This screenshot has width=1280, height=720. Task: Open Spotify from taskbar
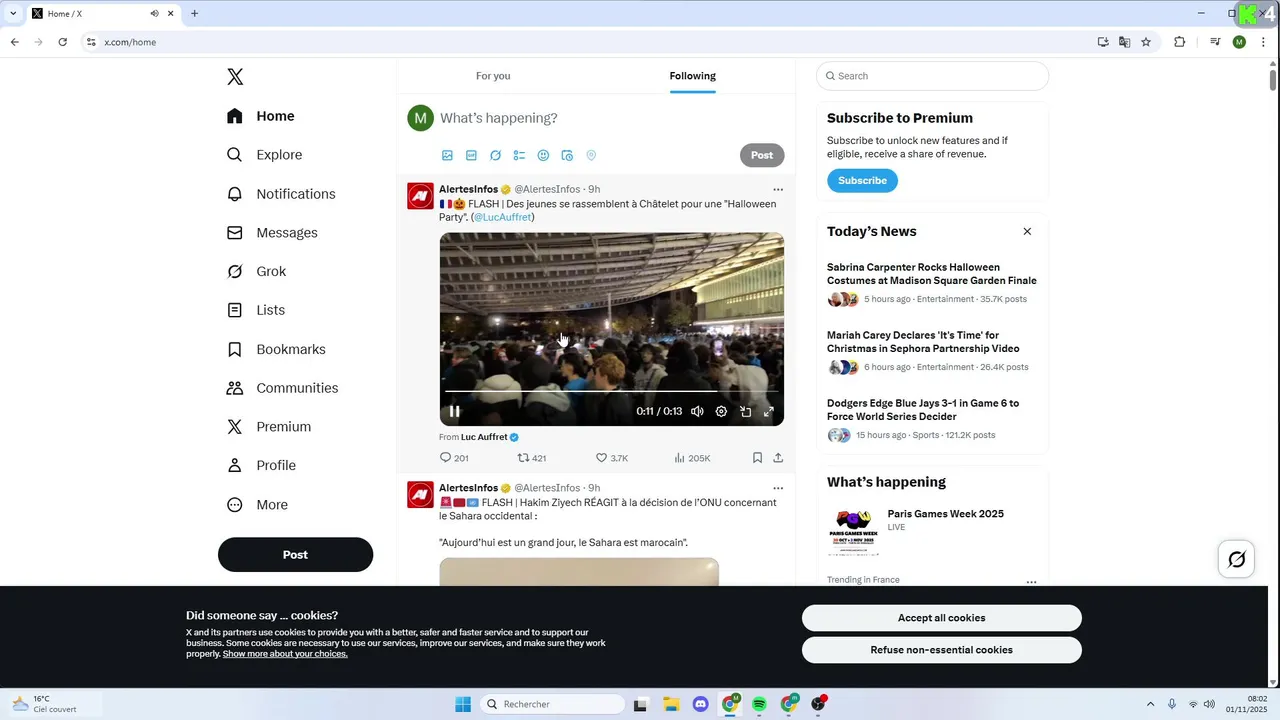coord(759,704)
